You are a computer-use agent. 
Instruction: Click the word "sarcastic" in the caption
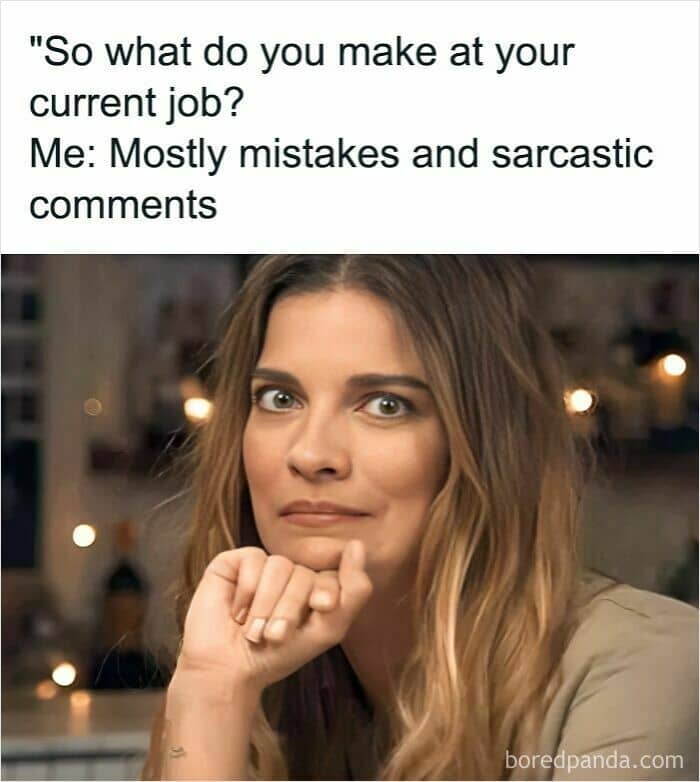572,154
